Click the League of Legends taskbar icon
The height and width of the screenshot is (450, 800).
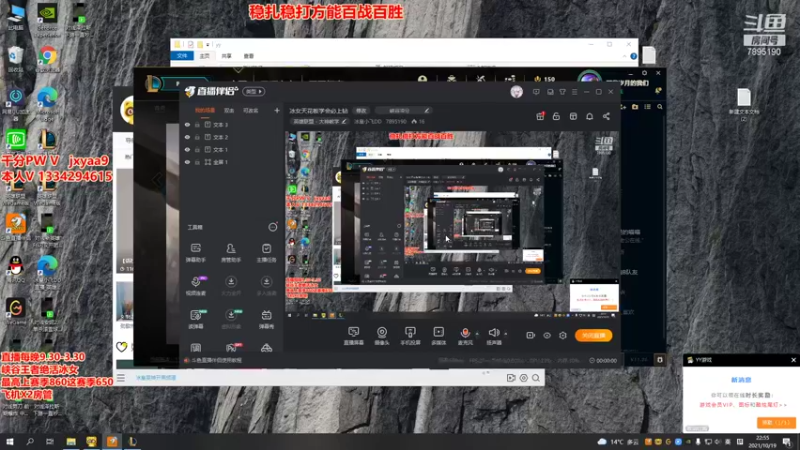click(x=133, y=442)
